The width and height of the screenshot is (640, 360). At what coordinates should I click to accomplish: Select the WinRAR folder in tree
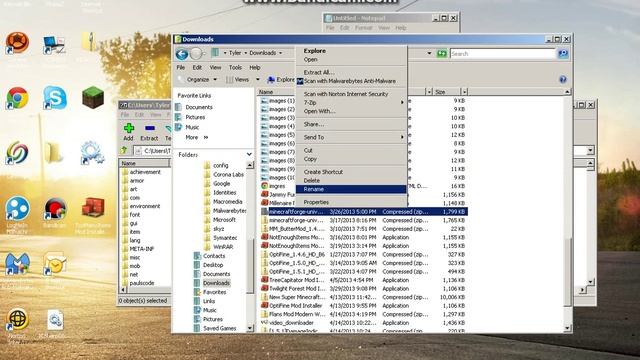click(223, 247)
